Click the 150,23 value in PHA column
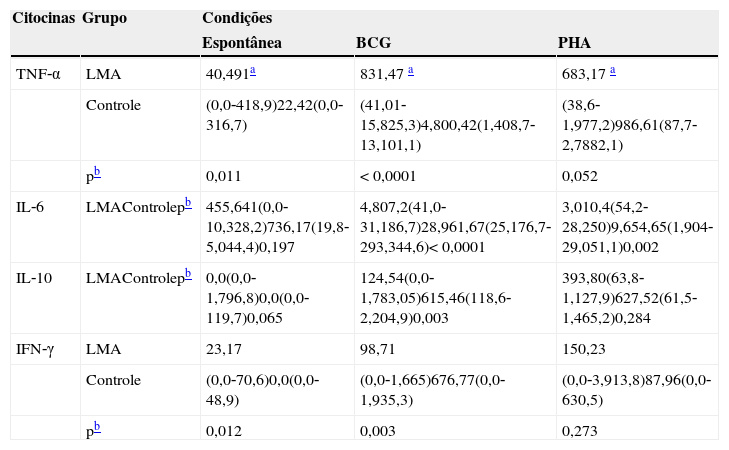Screen dimensions: 729x450 [x=582, y=349]
